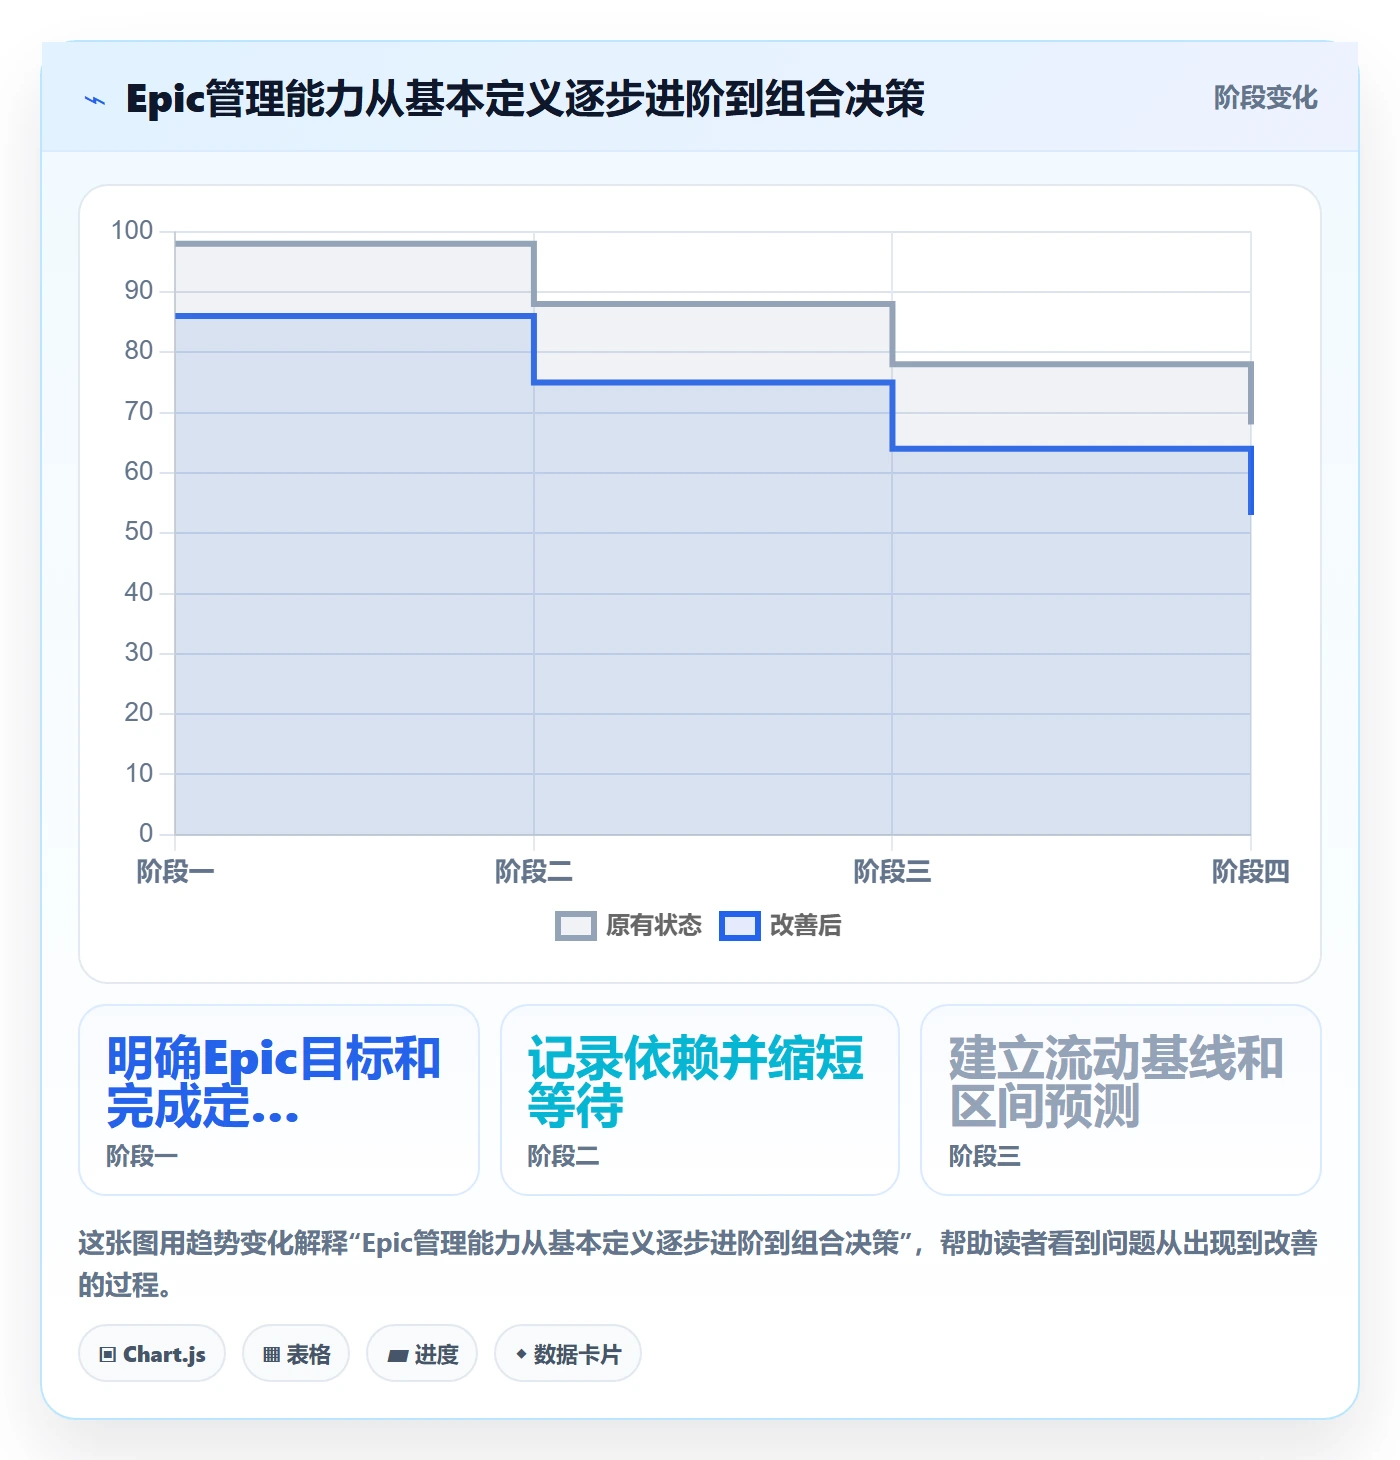
Task: Select the Chart.js tag chip
Action: [x=152, y=1354]
